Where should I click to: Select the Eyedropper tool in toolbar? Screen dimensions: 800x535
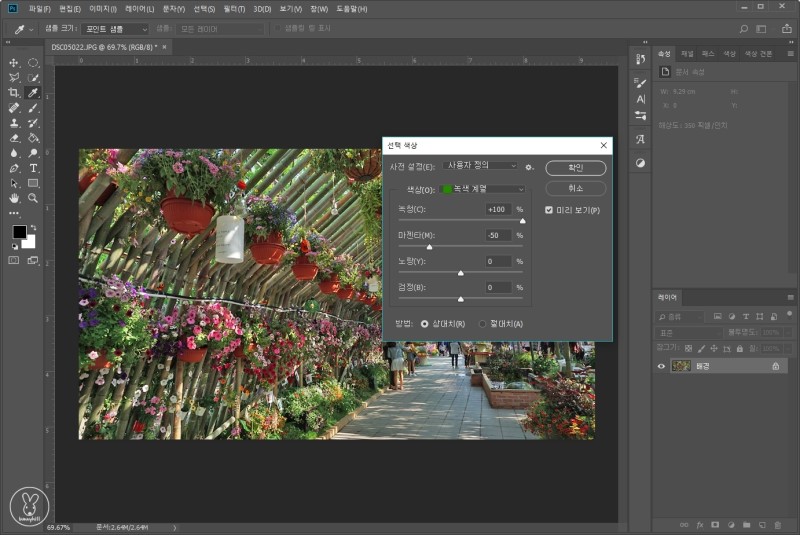33,92
